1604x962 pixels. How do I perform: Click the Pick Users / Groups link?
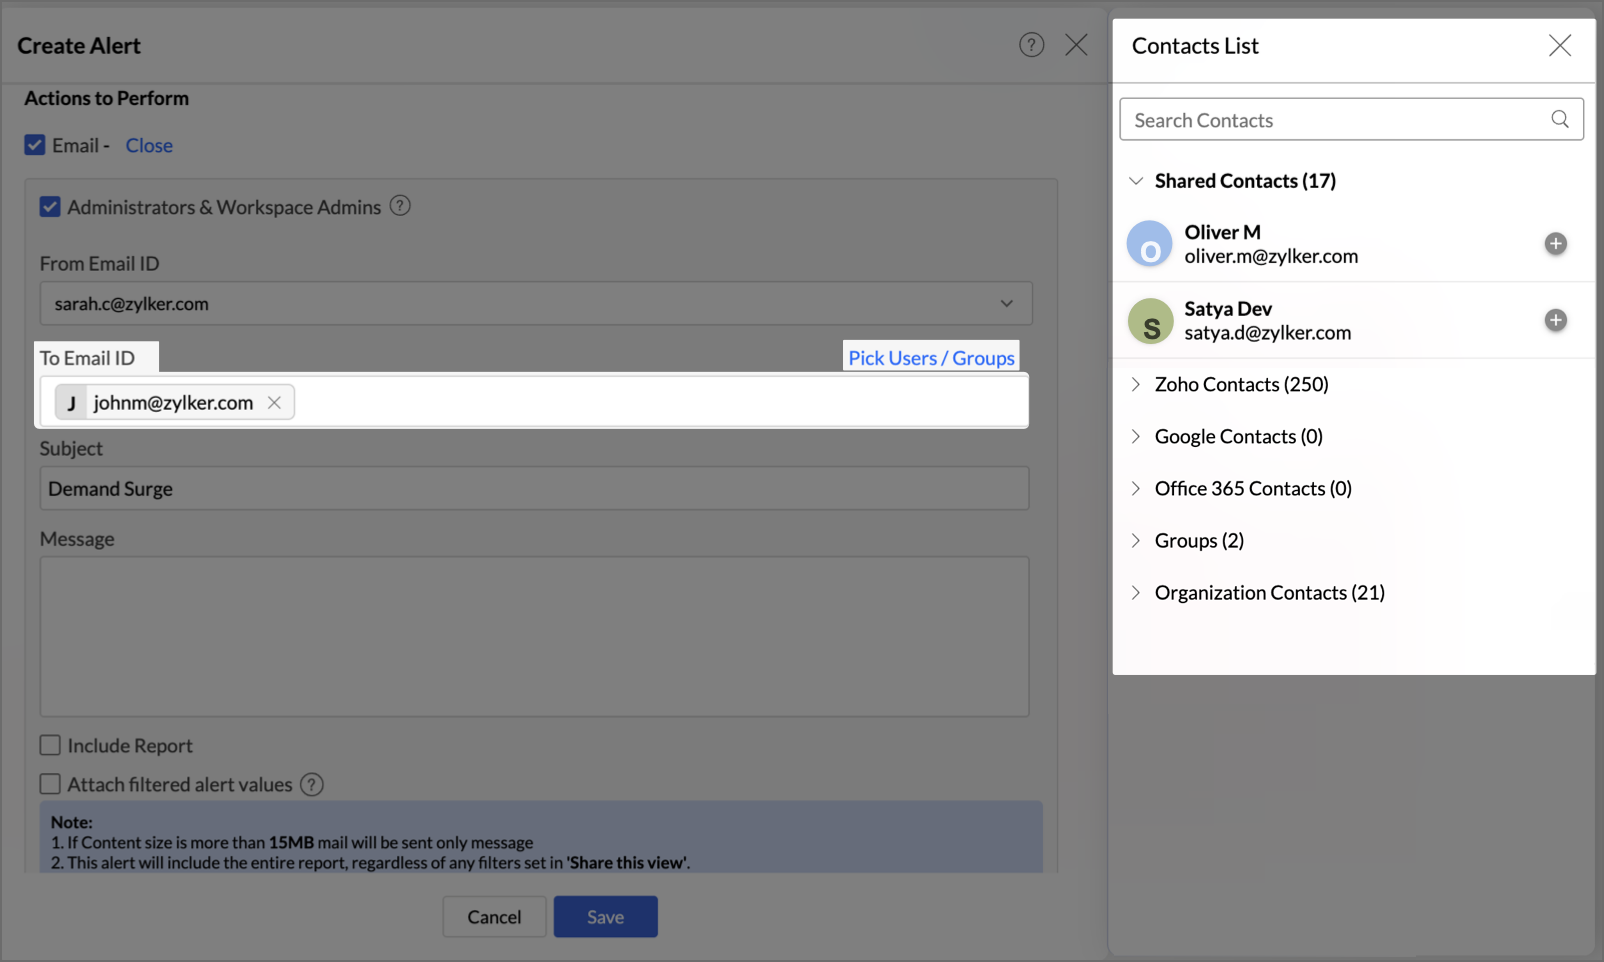(x=931, y=358)
